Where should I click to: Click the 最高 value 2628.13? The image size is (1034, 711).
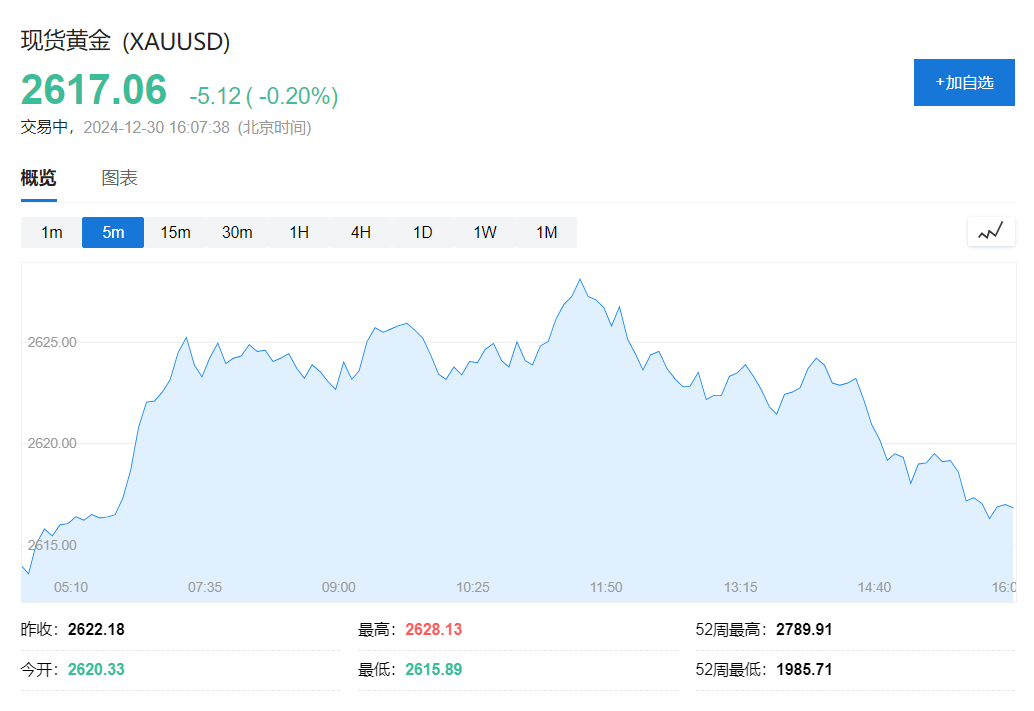(433, 630)
